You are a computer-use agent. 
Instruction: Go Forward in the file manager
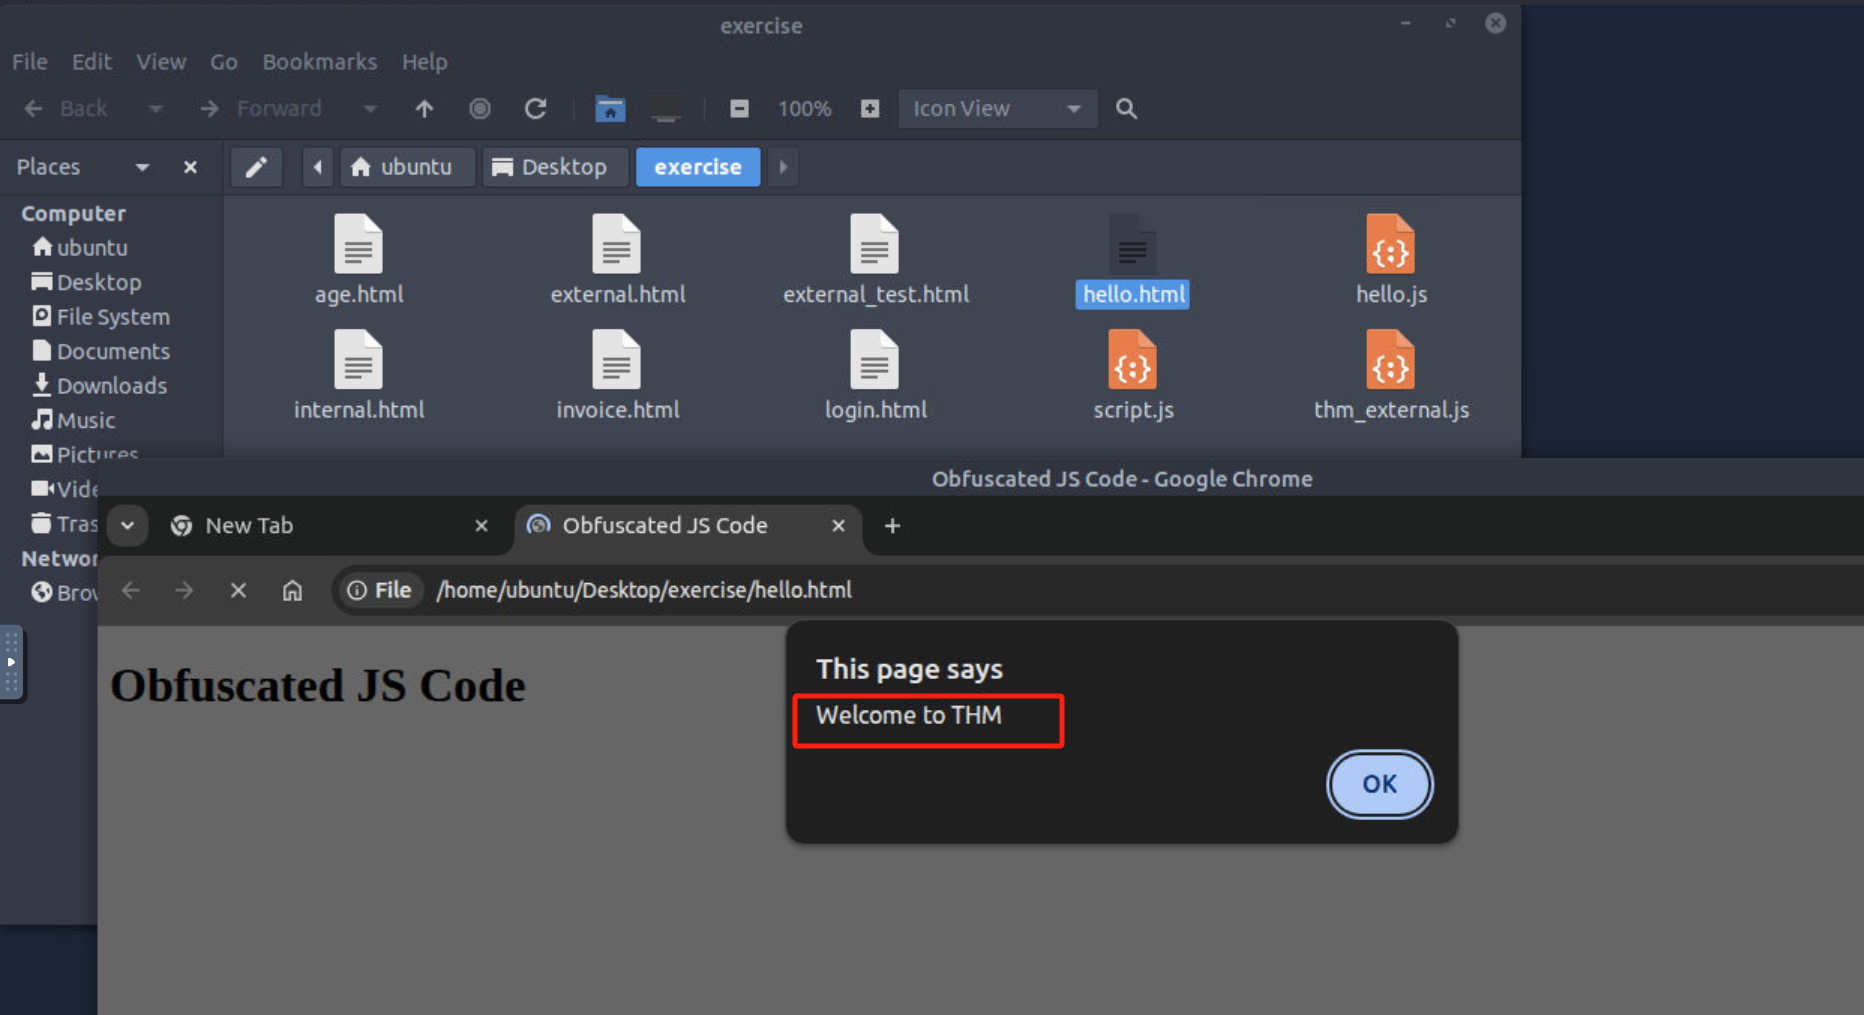[261, 108]
